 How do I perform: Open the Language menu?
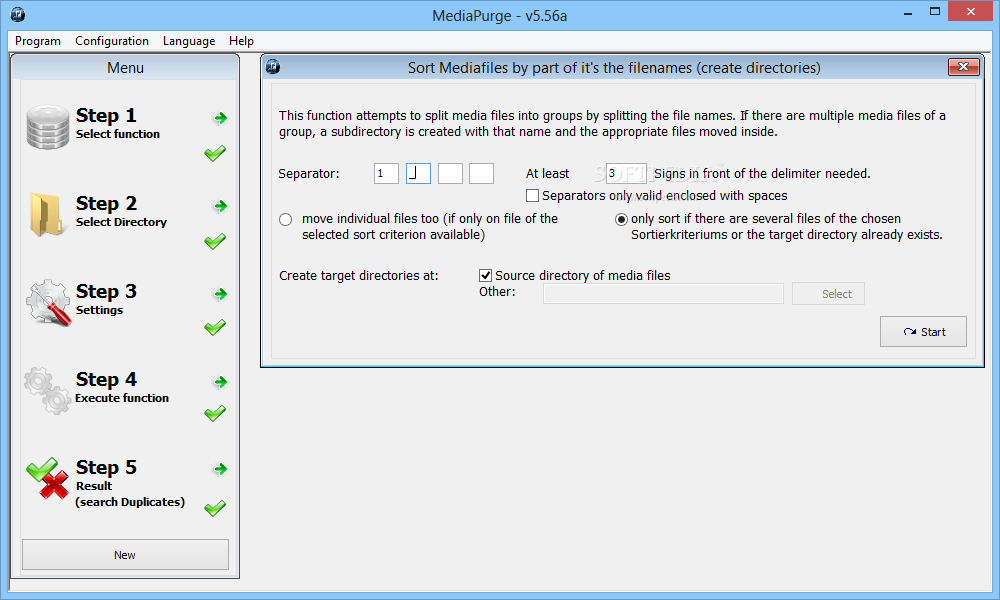point(189,41)
